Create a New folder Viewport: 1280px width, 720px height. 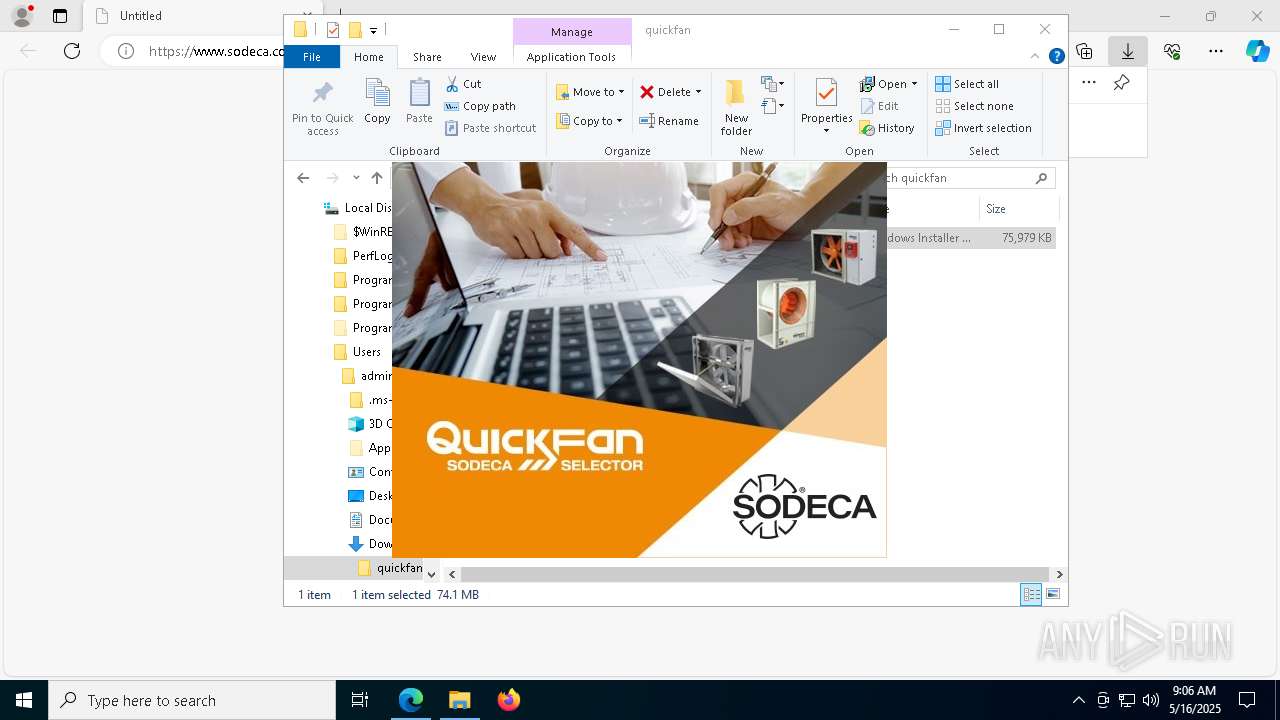[x=736, y=108]
